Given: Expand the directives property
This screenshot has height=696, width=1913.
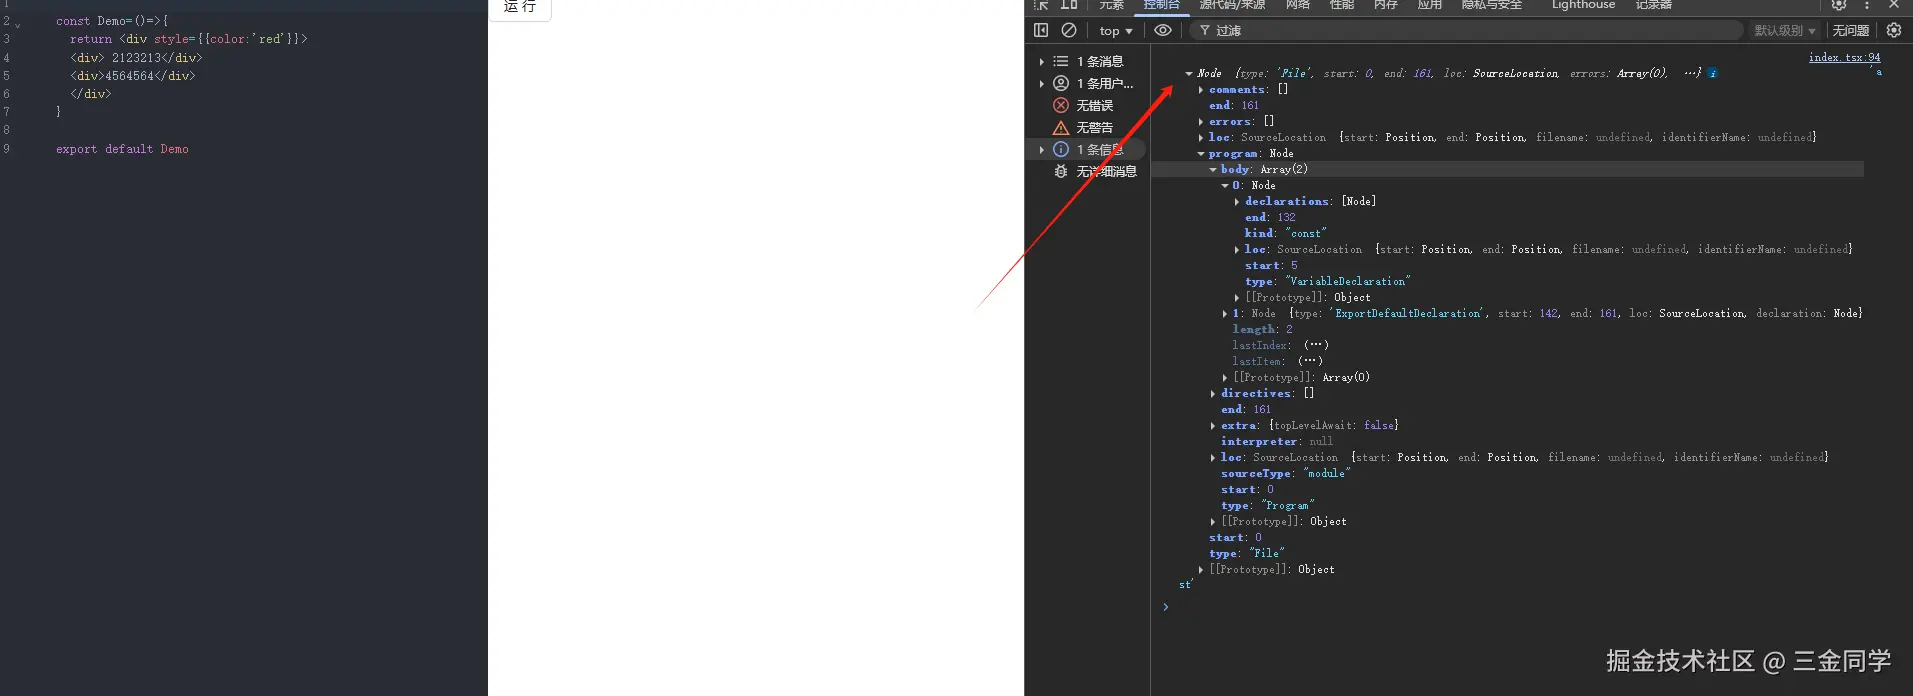Looking at the screenshot, I should (1213, 393).
